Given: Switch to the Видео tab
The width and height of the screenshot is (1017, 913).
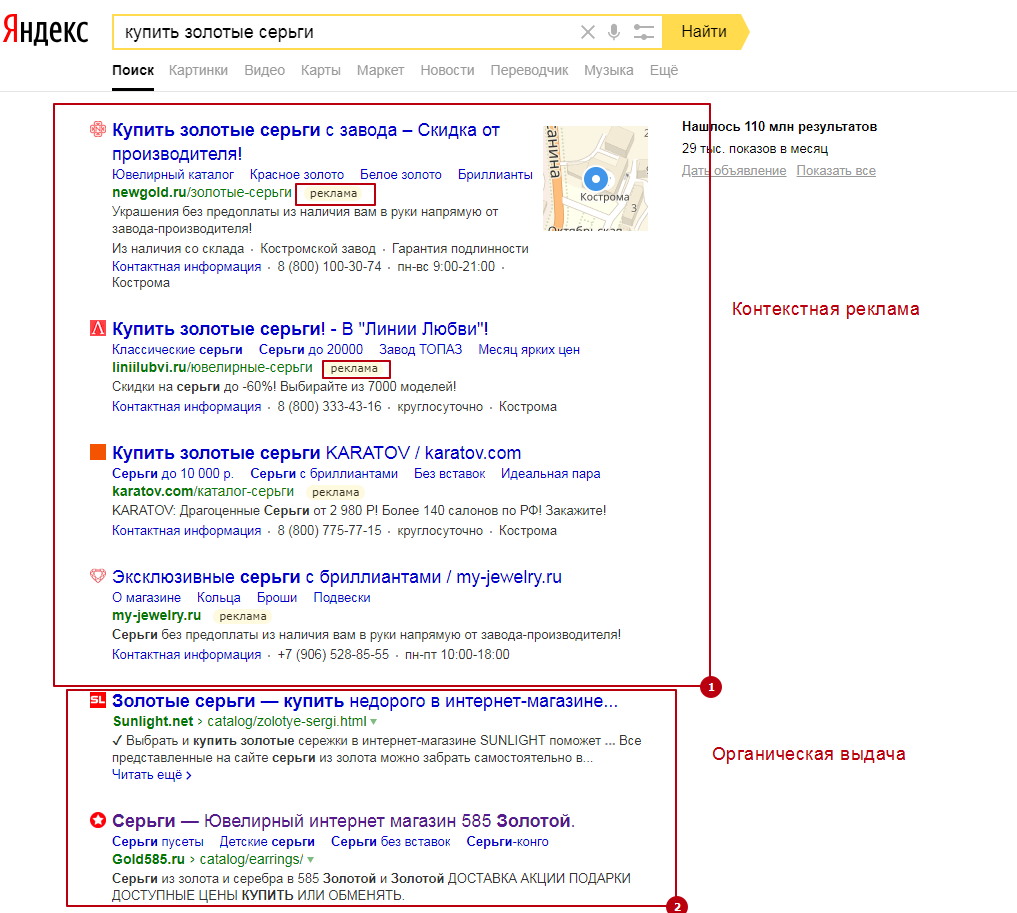Looking at the screenshot, I should (x=265, y=70).
